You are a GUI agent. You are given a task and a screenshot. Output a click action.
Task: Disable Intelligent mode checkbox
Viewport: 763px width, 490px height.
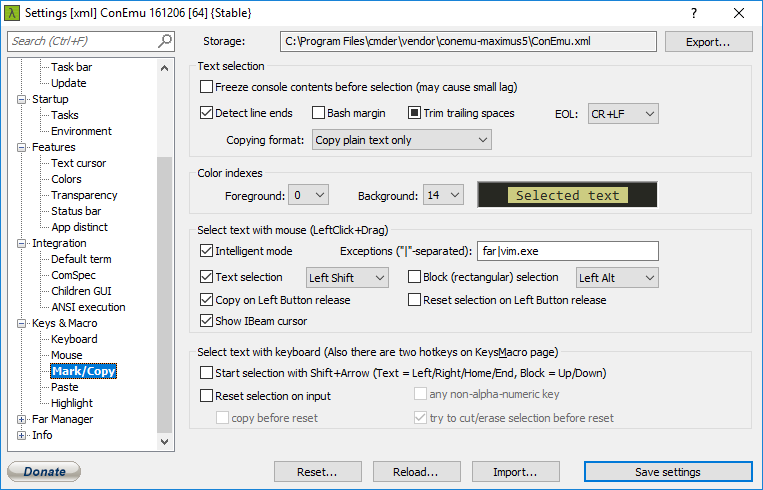coord(206,251)
